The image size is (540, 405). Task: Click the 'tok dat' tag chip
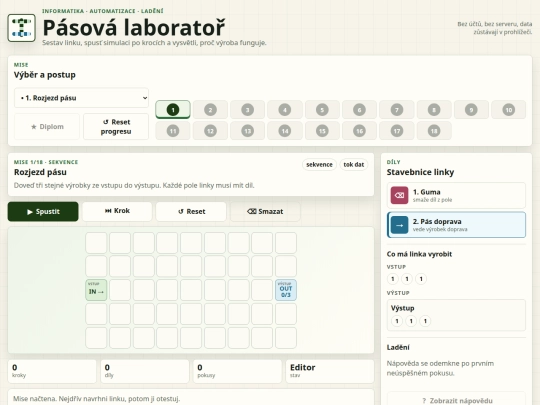coord(354,165)
